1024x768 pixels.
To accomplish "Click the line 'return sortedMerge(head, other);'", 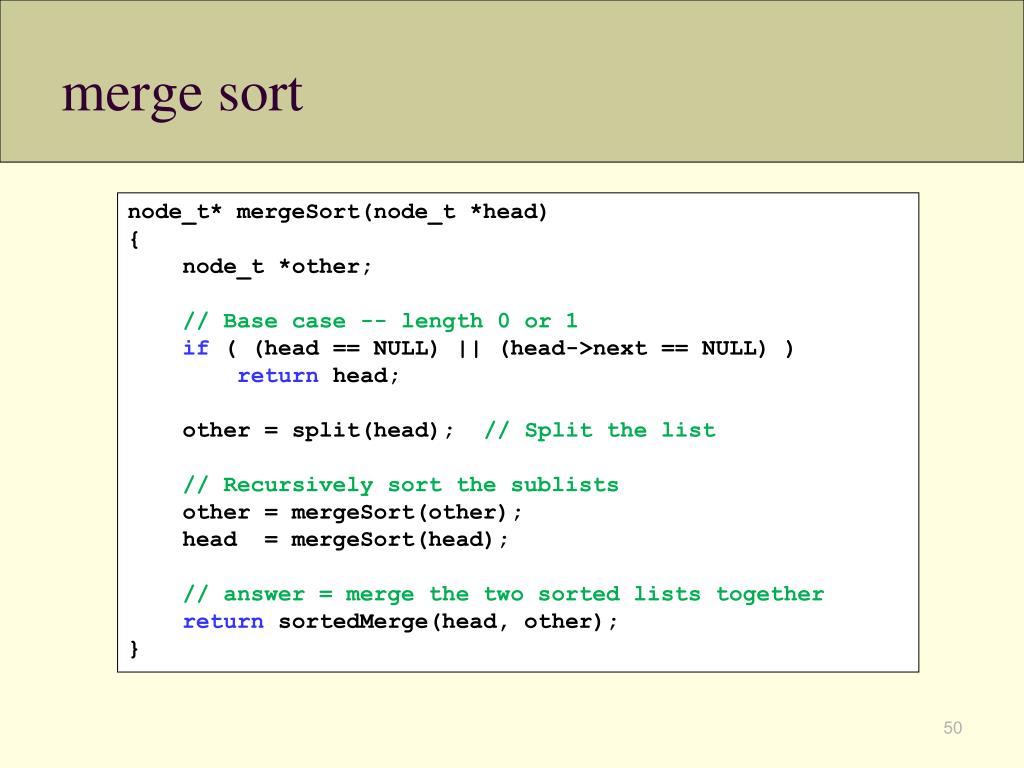I will tap(400, 622).
